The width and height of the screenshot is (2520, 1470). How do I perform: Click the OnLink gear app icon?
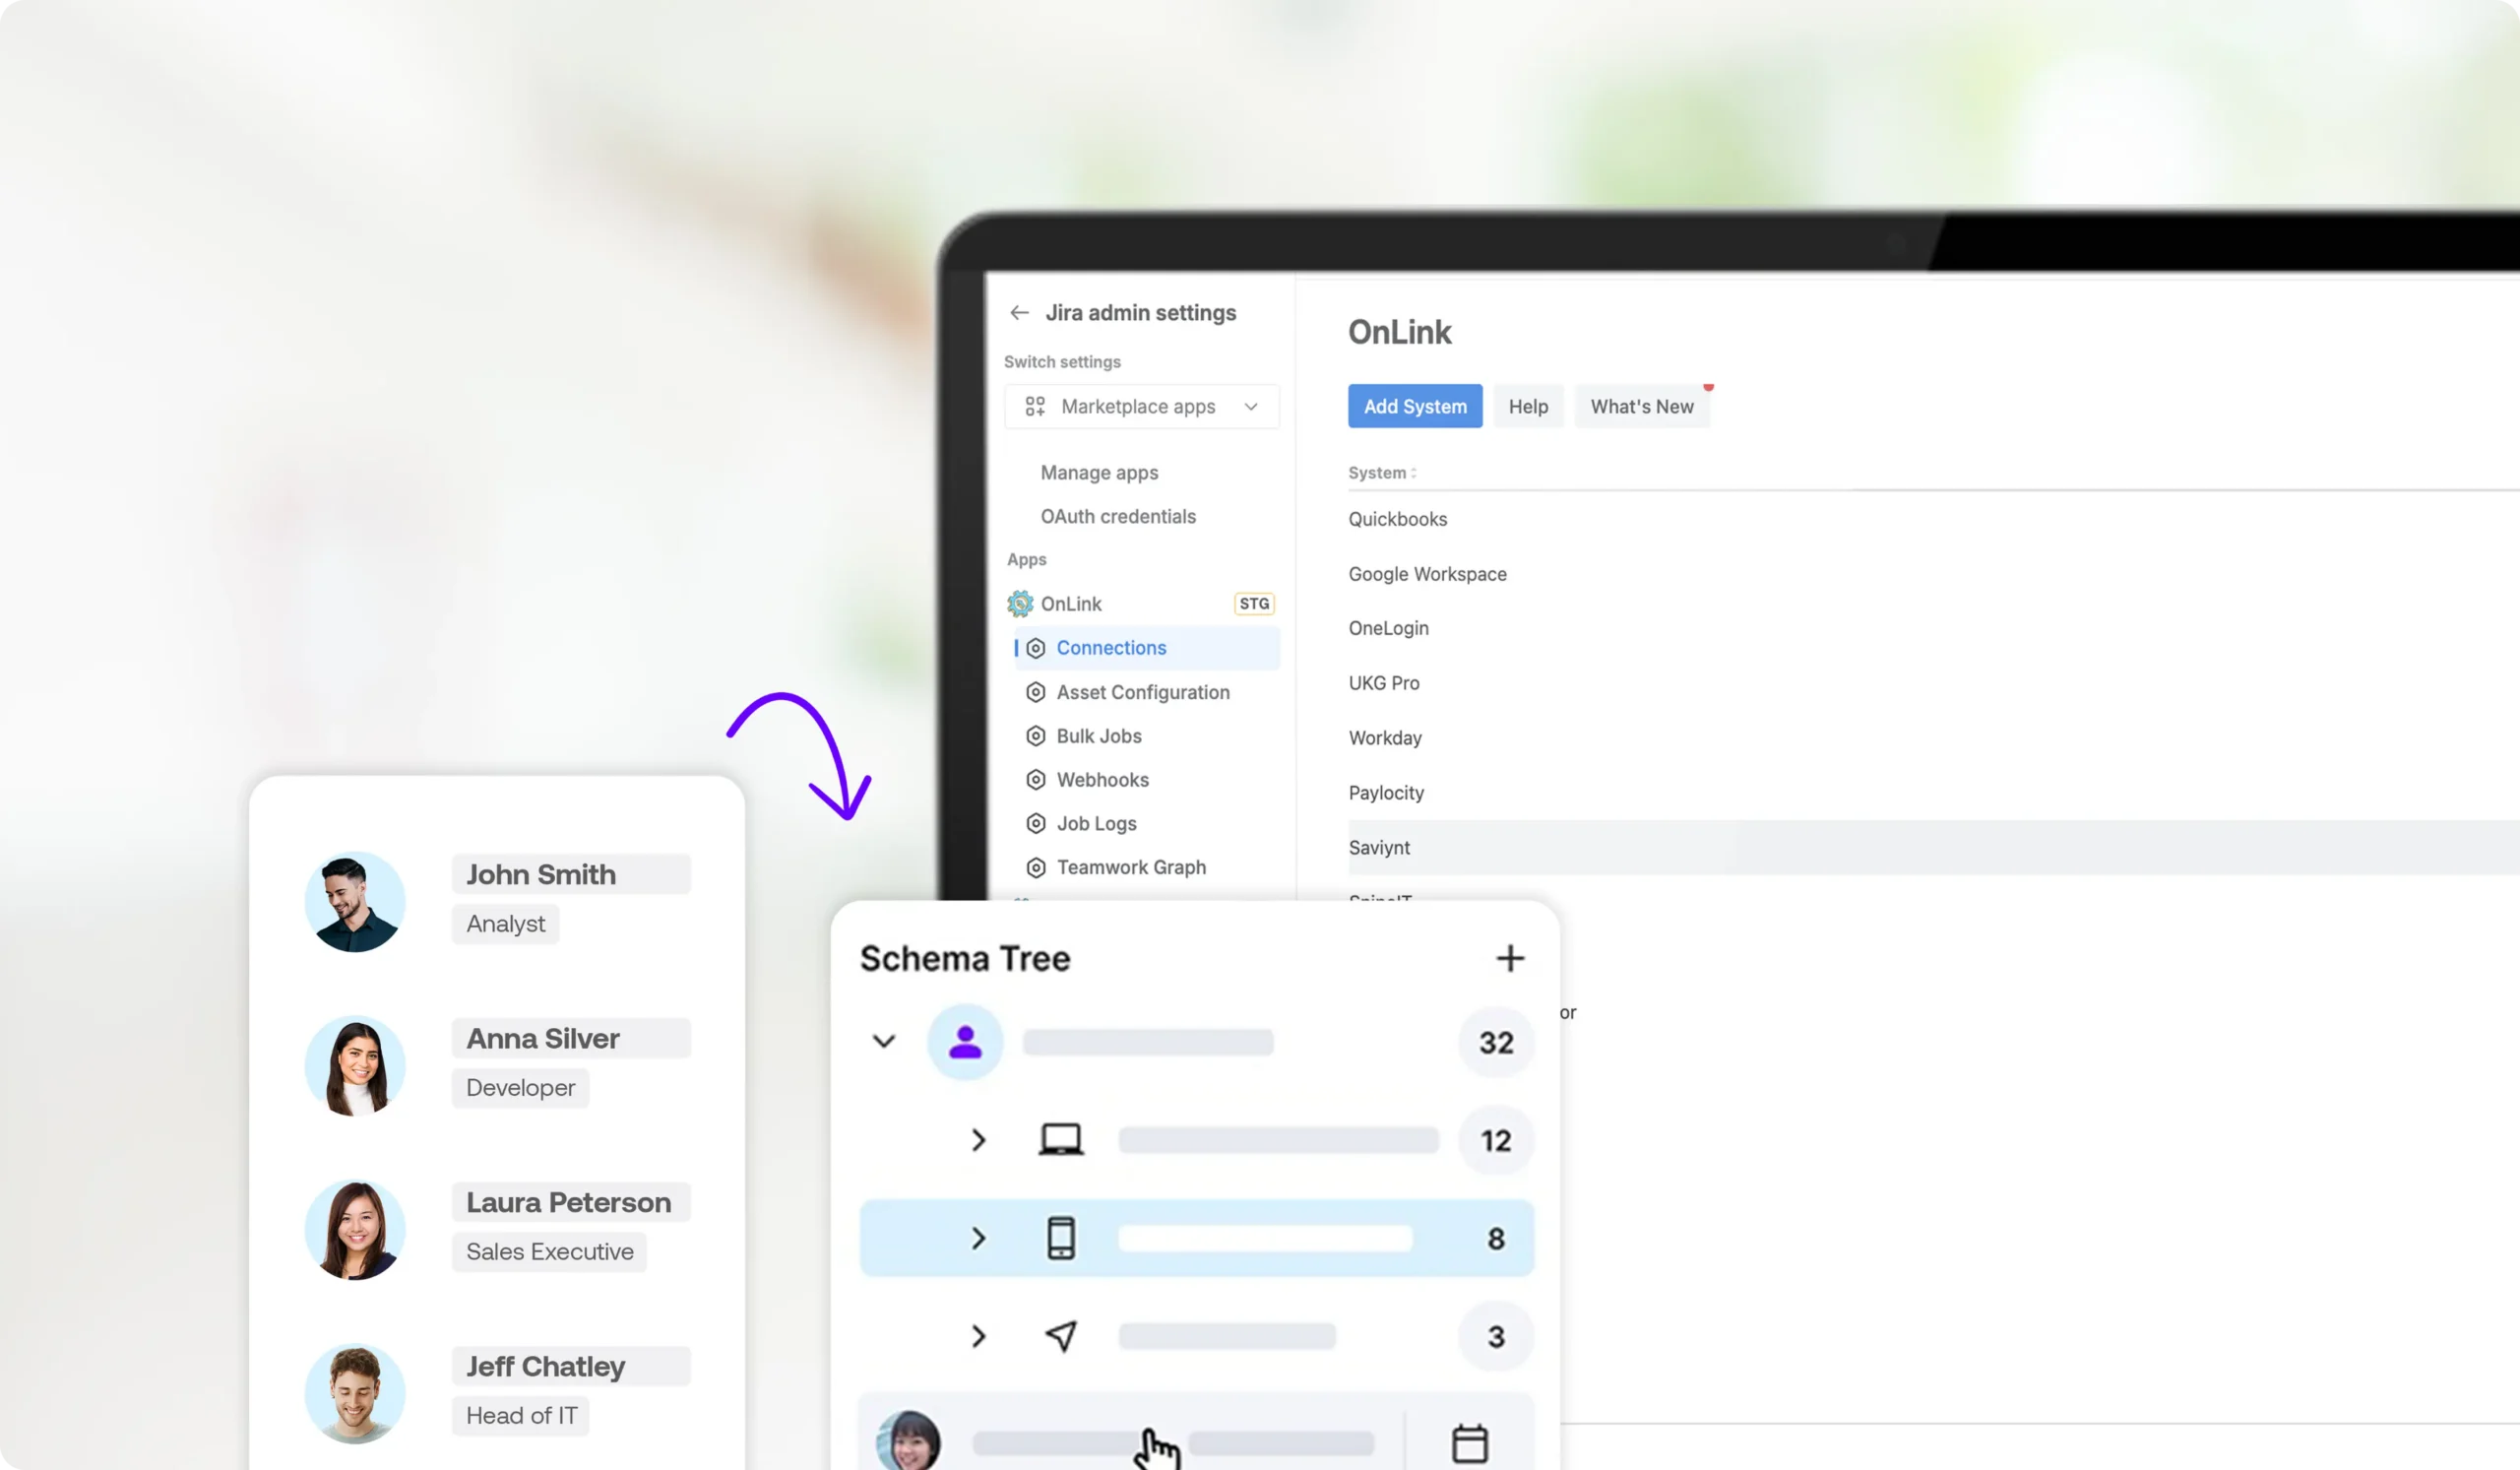pos(1019,603)
